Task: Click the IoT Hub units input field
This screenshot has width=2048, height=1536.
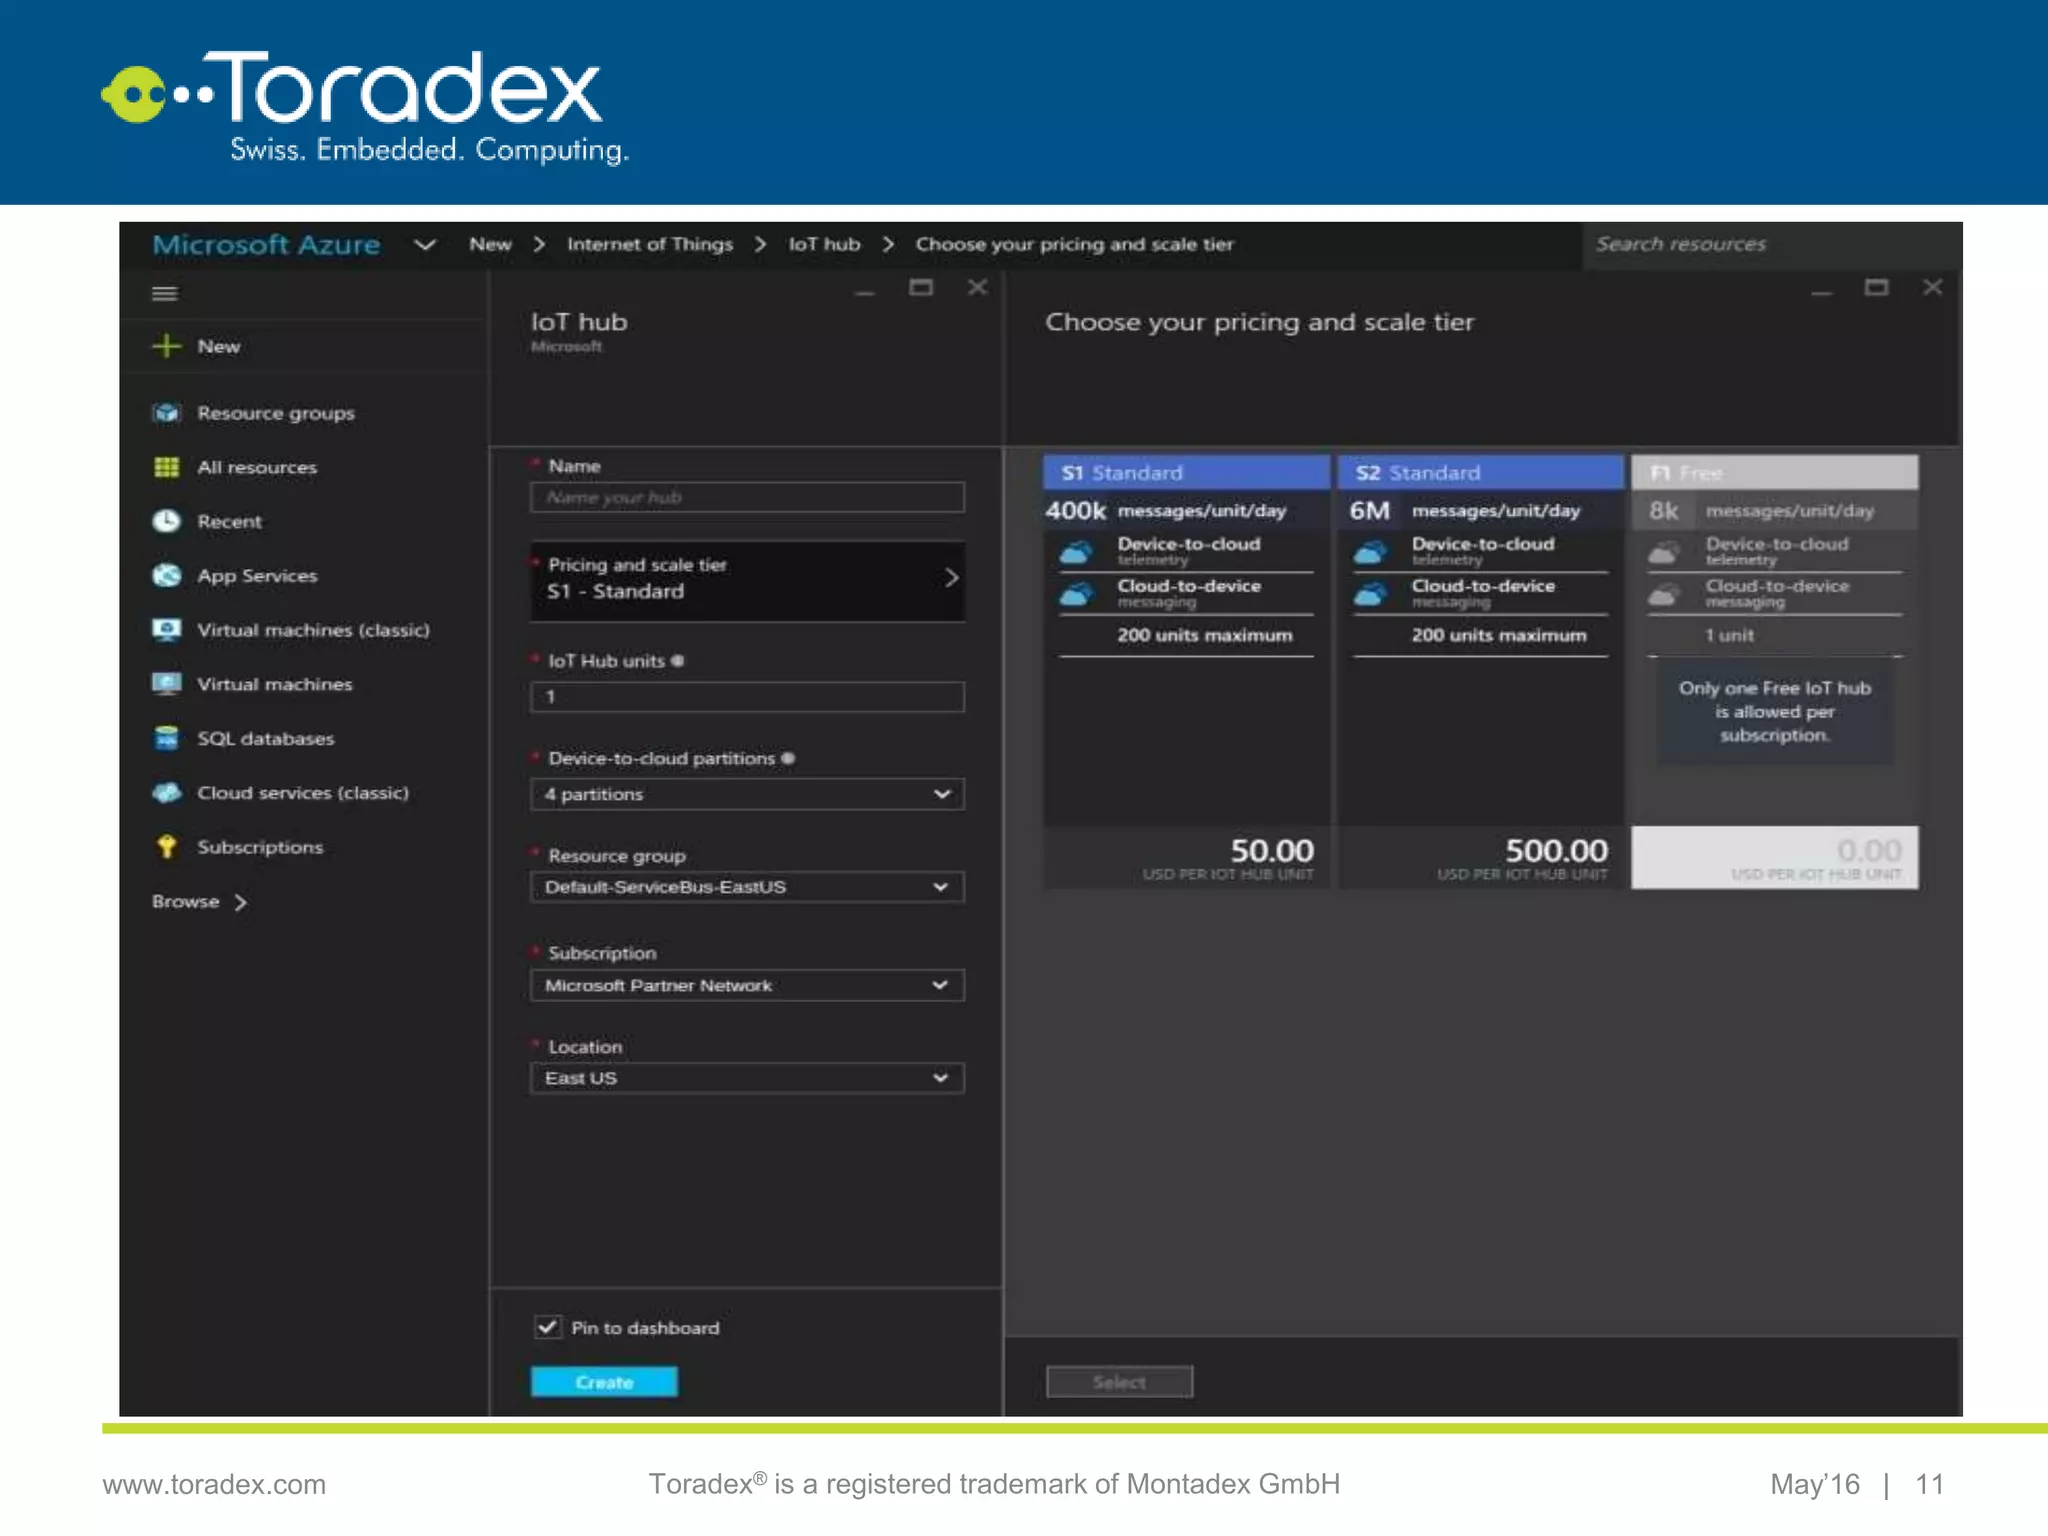Action: click(747, 697)
